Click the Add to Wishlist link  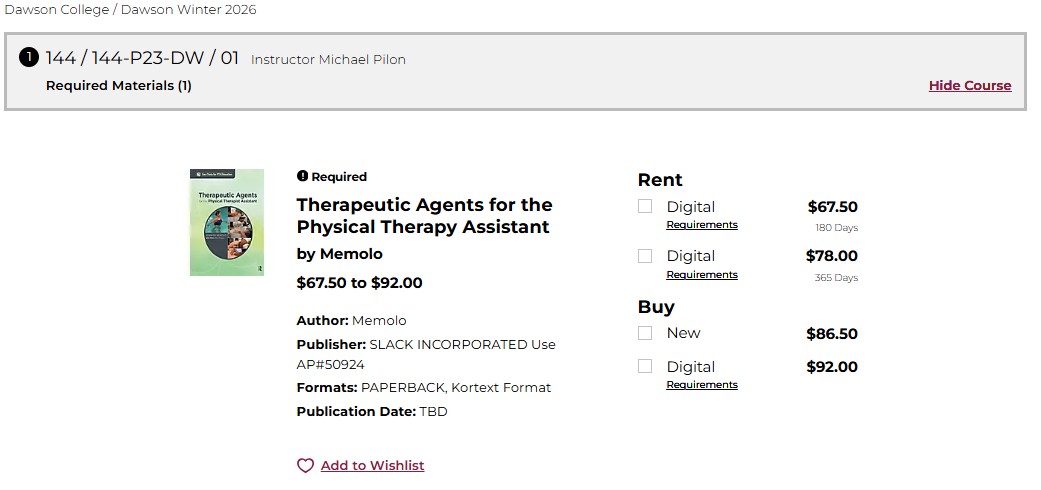coord(372,466)
